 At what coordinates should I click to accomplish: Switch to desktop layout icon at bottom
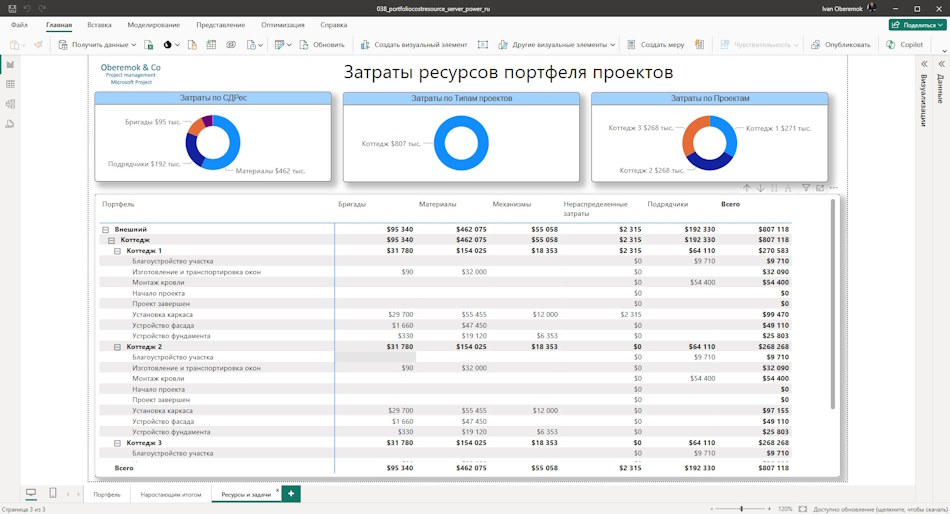click(31, 493)
